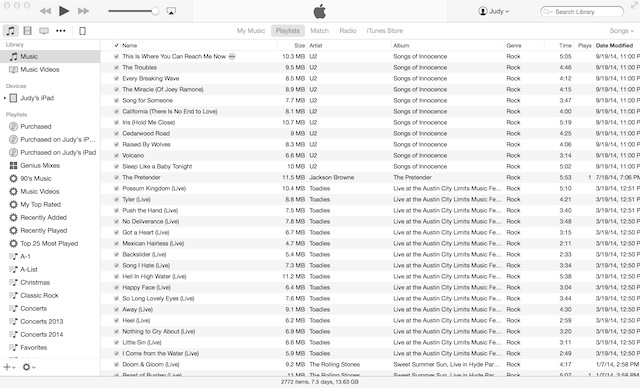Uncheck Backslider (Live) checkbox
The height and width of the screenshot is (388, 640).
click(116, 255)
